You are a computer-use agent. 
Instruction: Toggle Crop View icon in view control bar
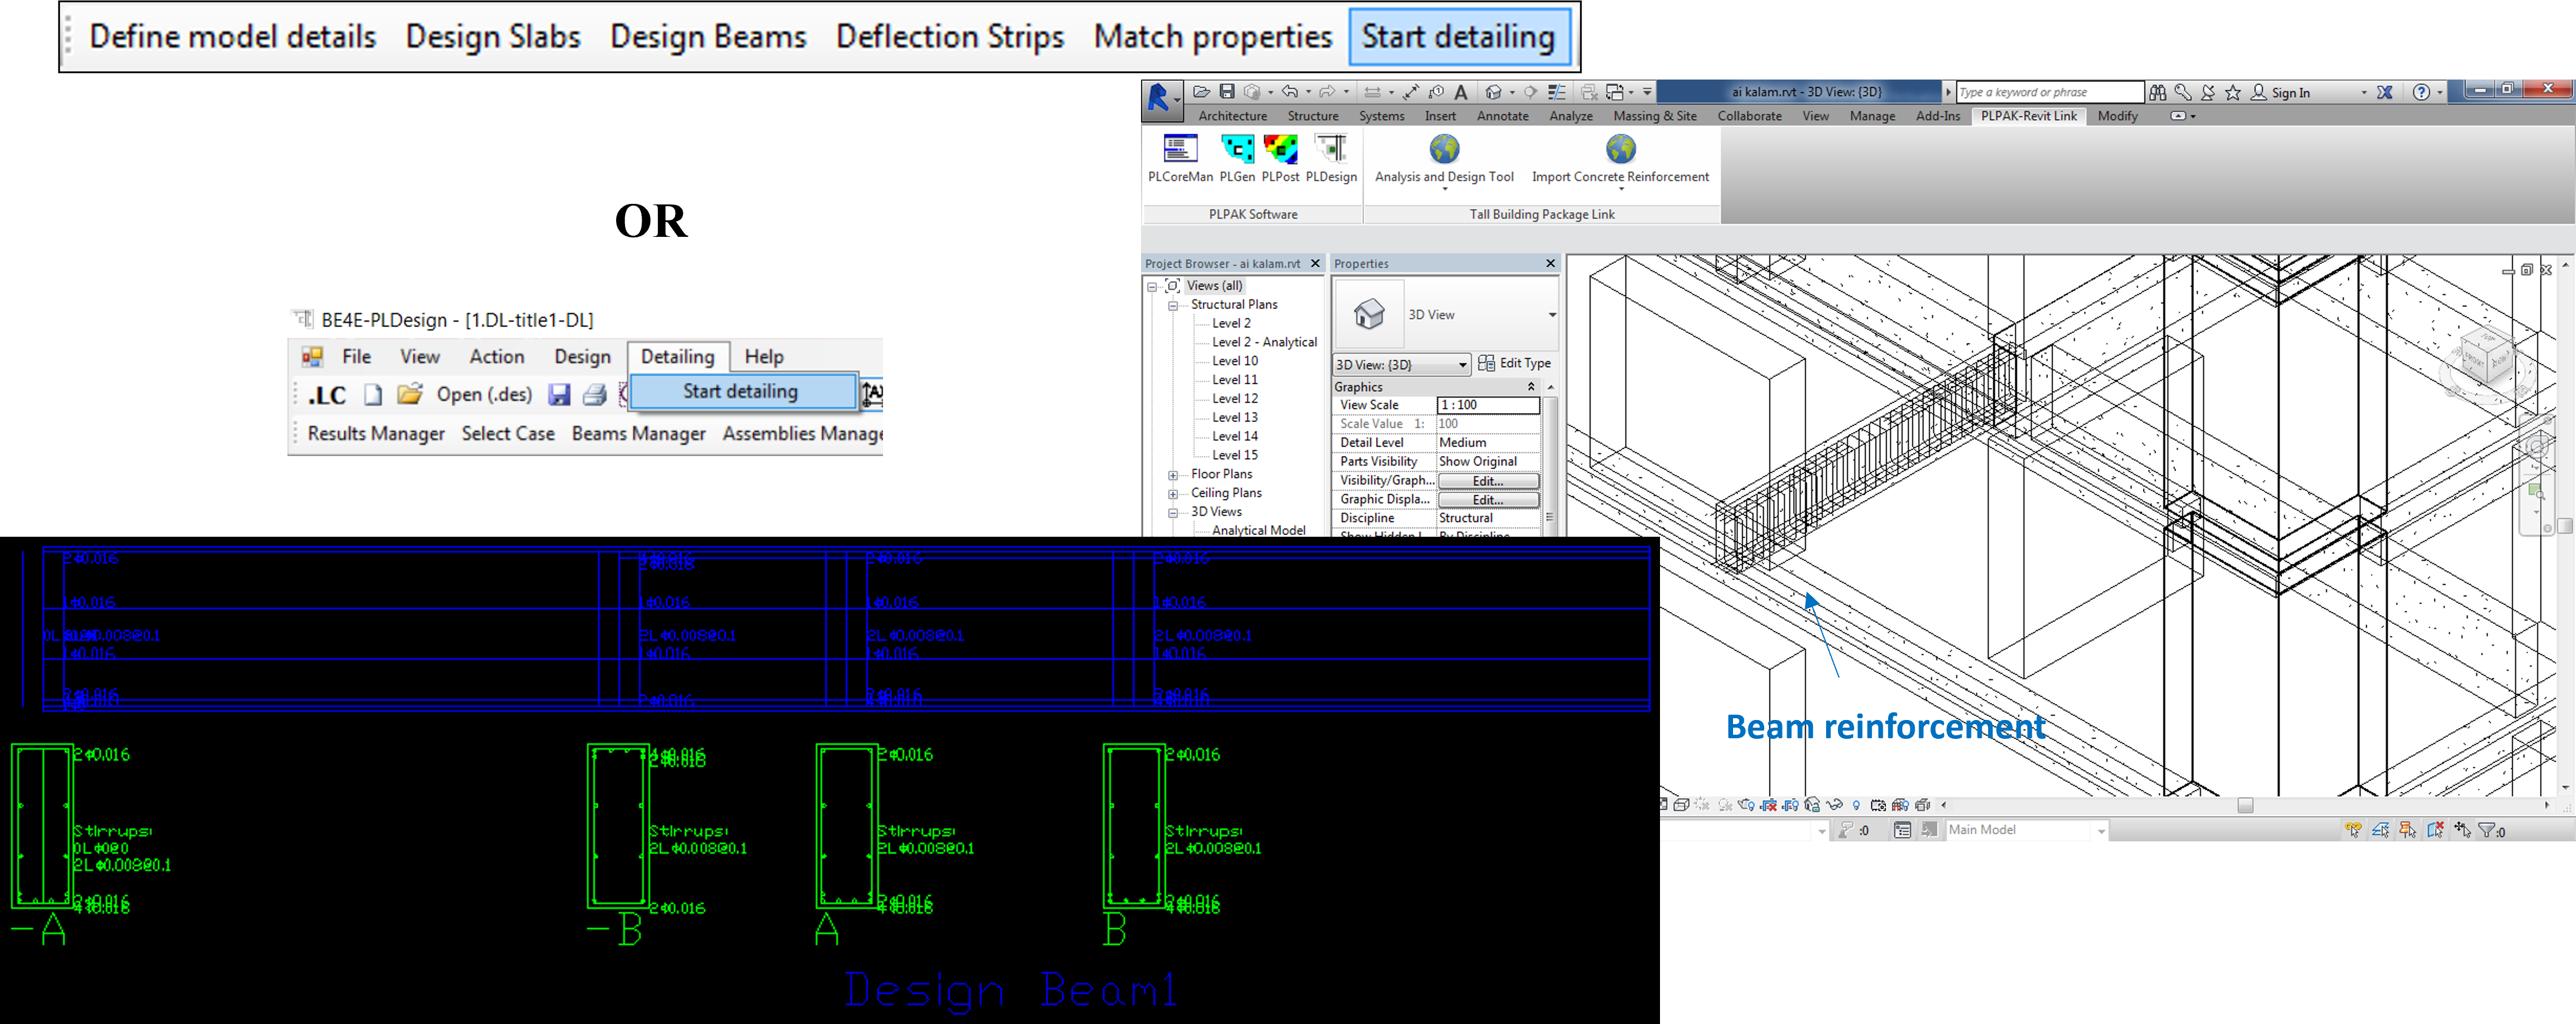pos(1768,805)
